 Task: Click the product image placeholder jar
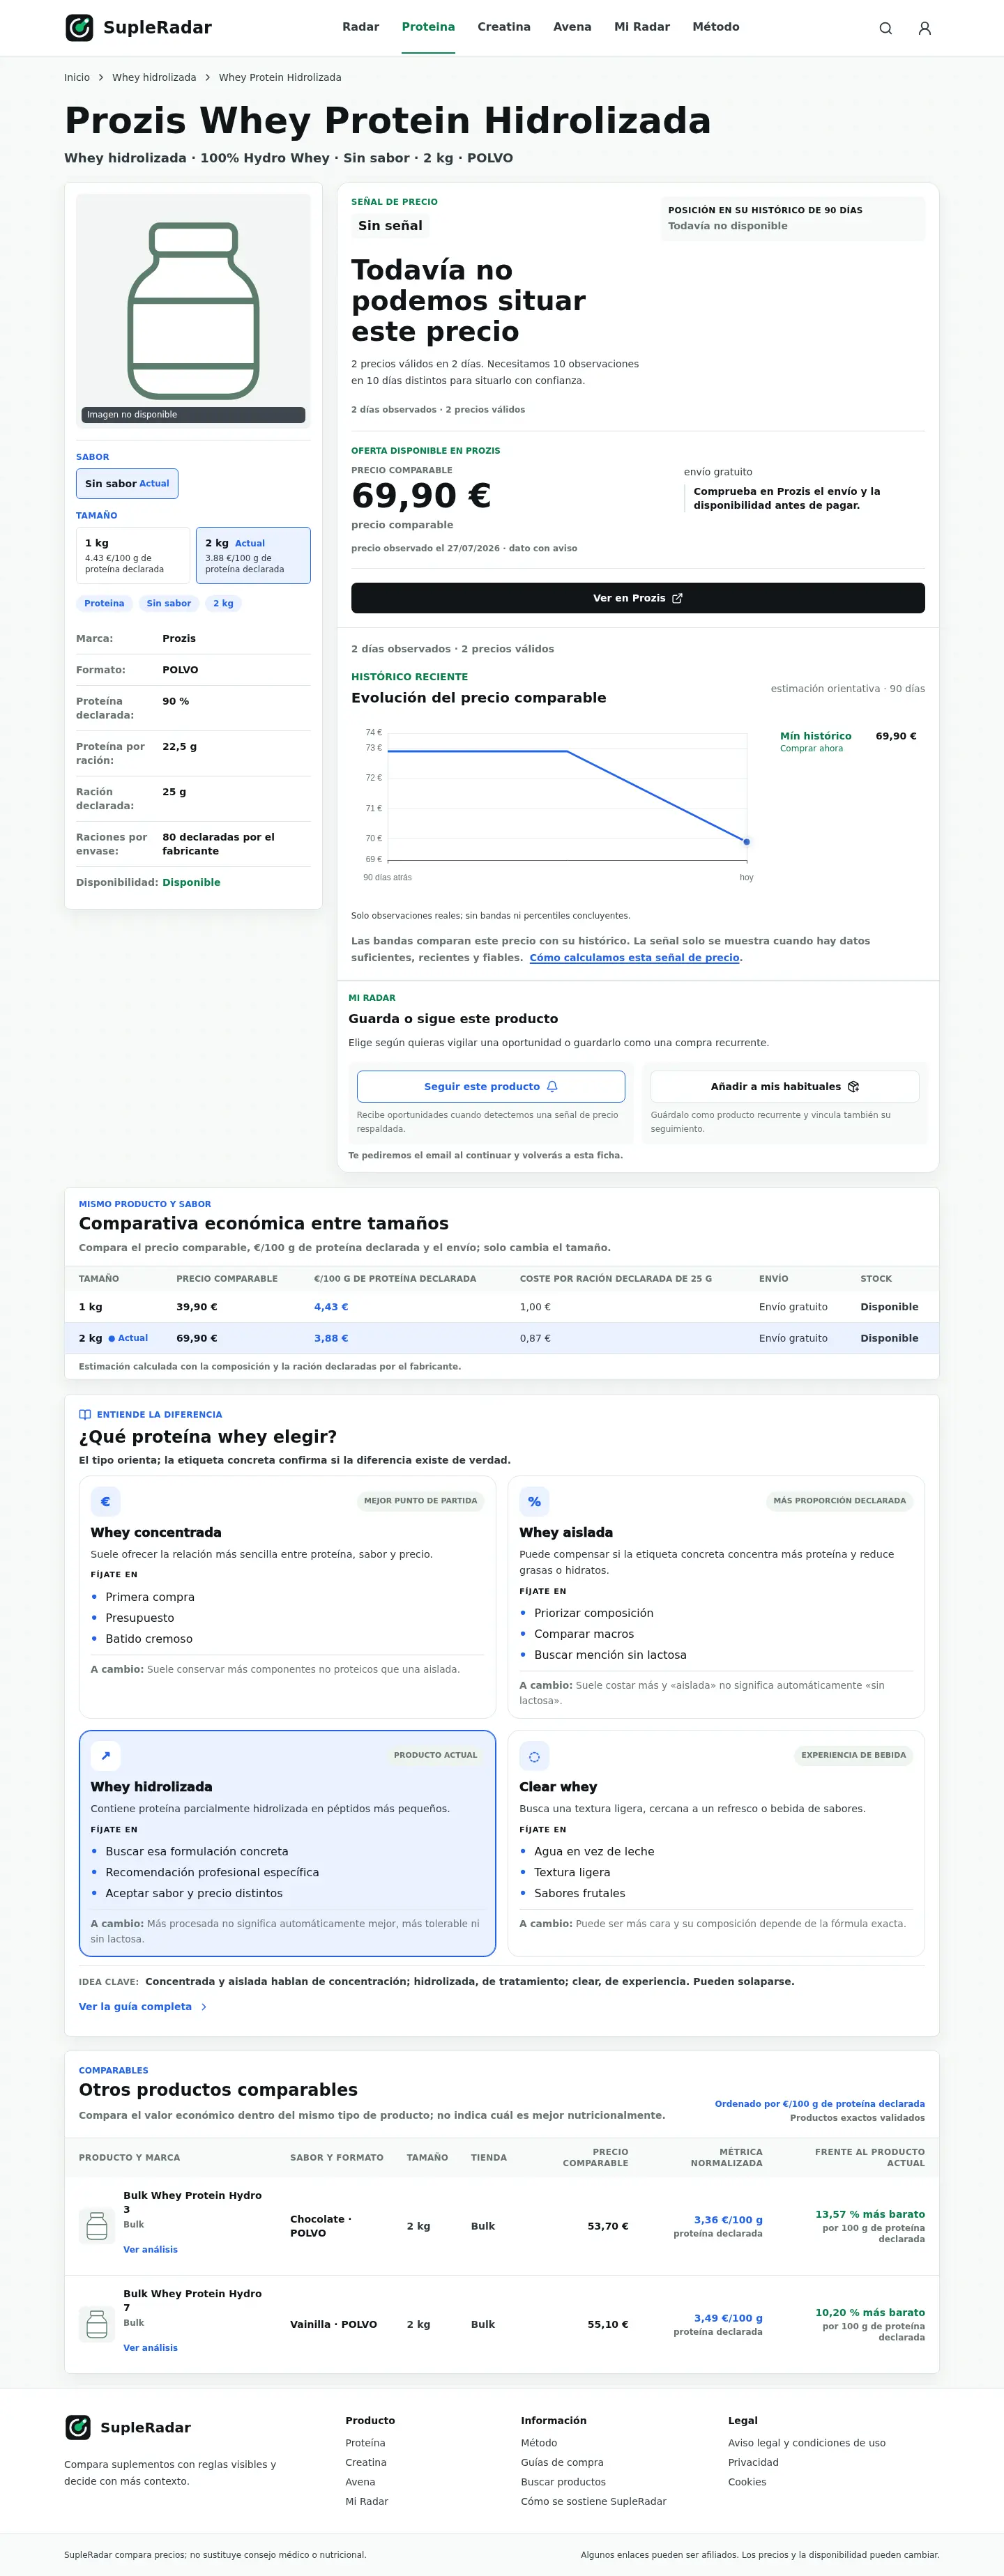193,311
